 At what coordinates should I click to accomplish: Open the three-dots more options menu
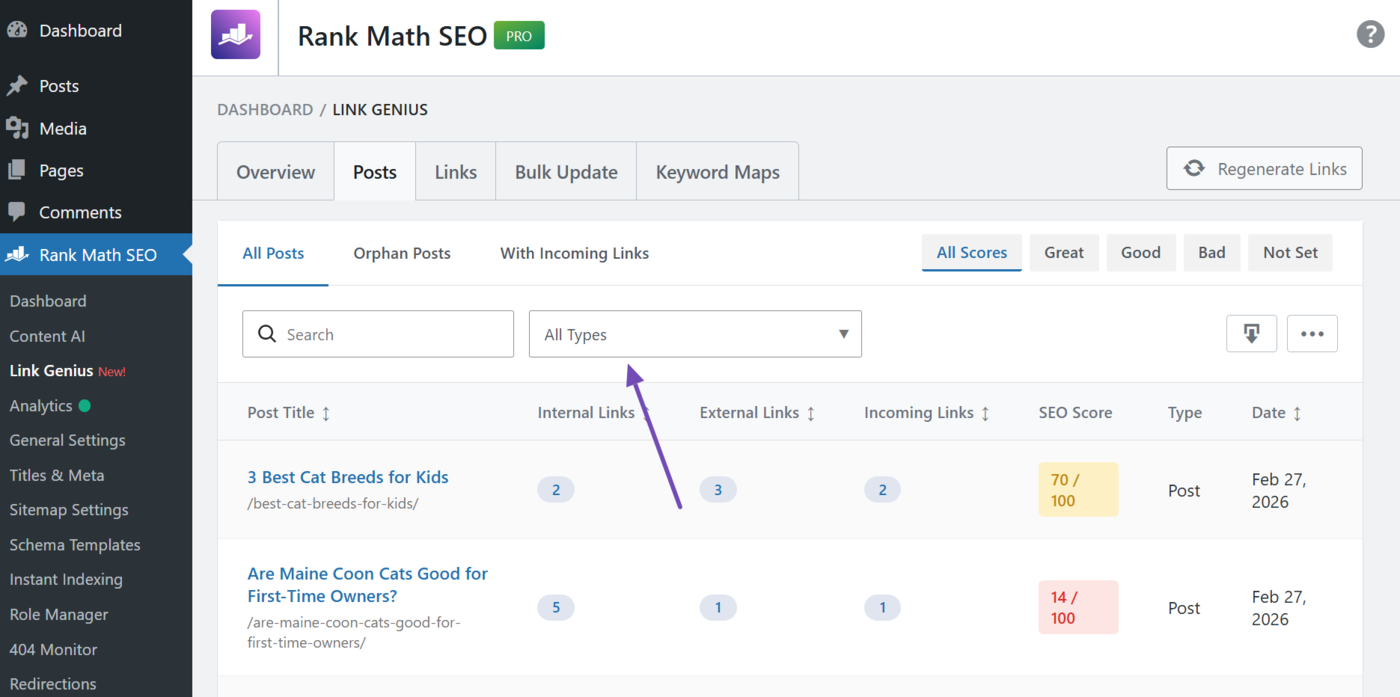click(x=1312, y=334)
